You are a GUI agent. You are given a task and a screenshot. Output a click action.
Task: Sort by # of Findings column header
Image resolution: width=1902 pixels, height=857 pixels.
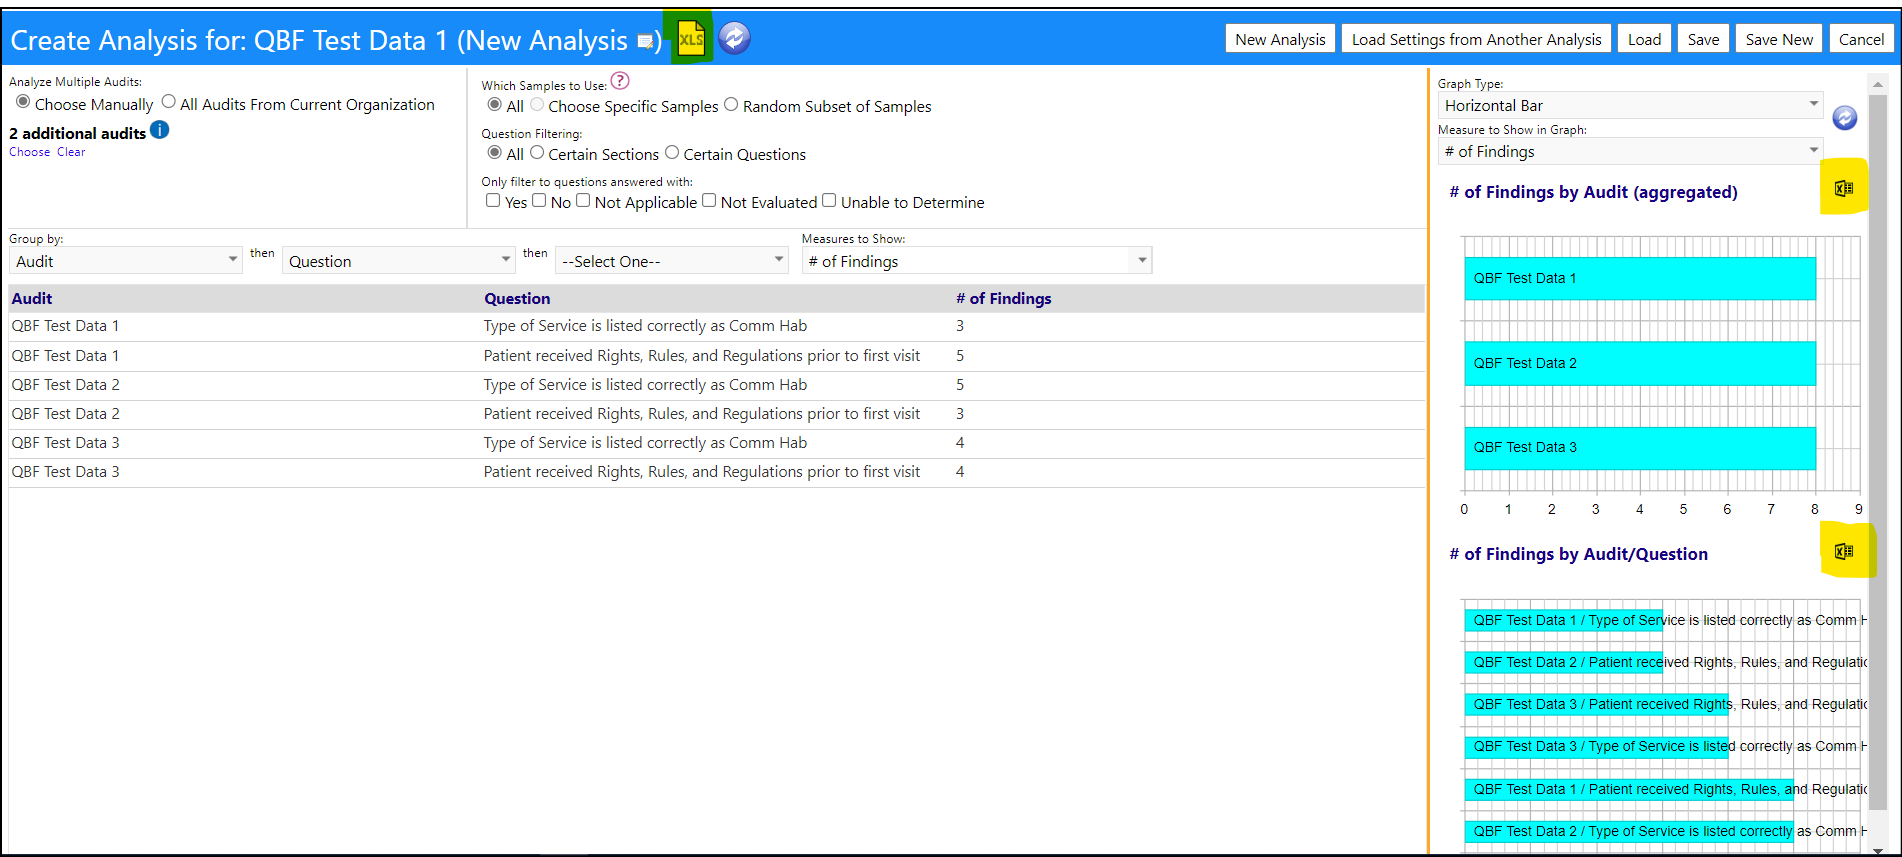[x=1003, y=298]
